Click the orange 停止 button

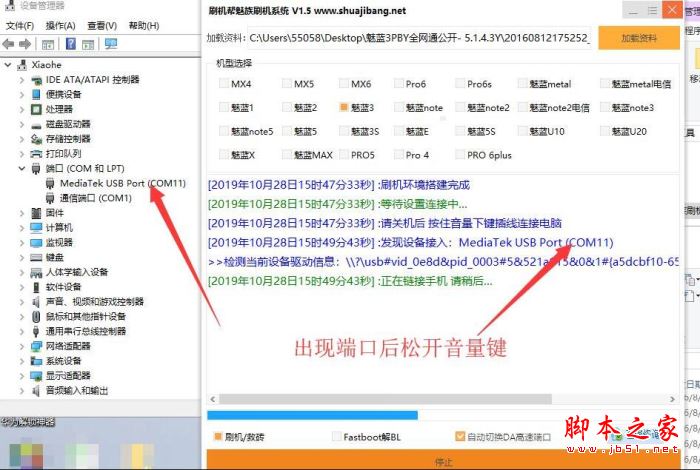(x=443, y=460)
